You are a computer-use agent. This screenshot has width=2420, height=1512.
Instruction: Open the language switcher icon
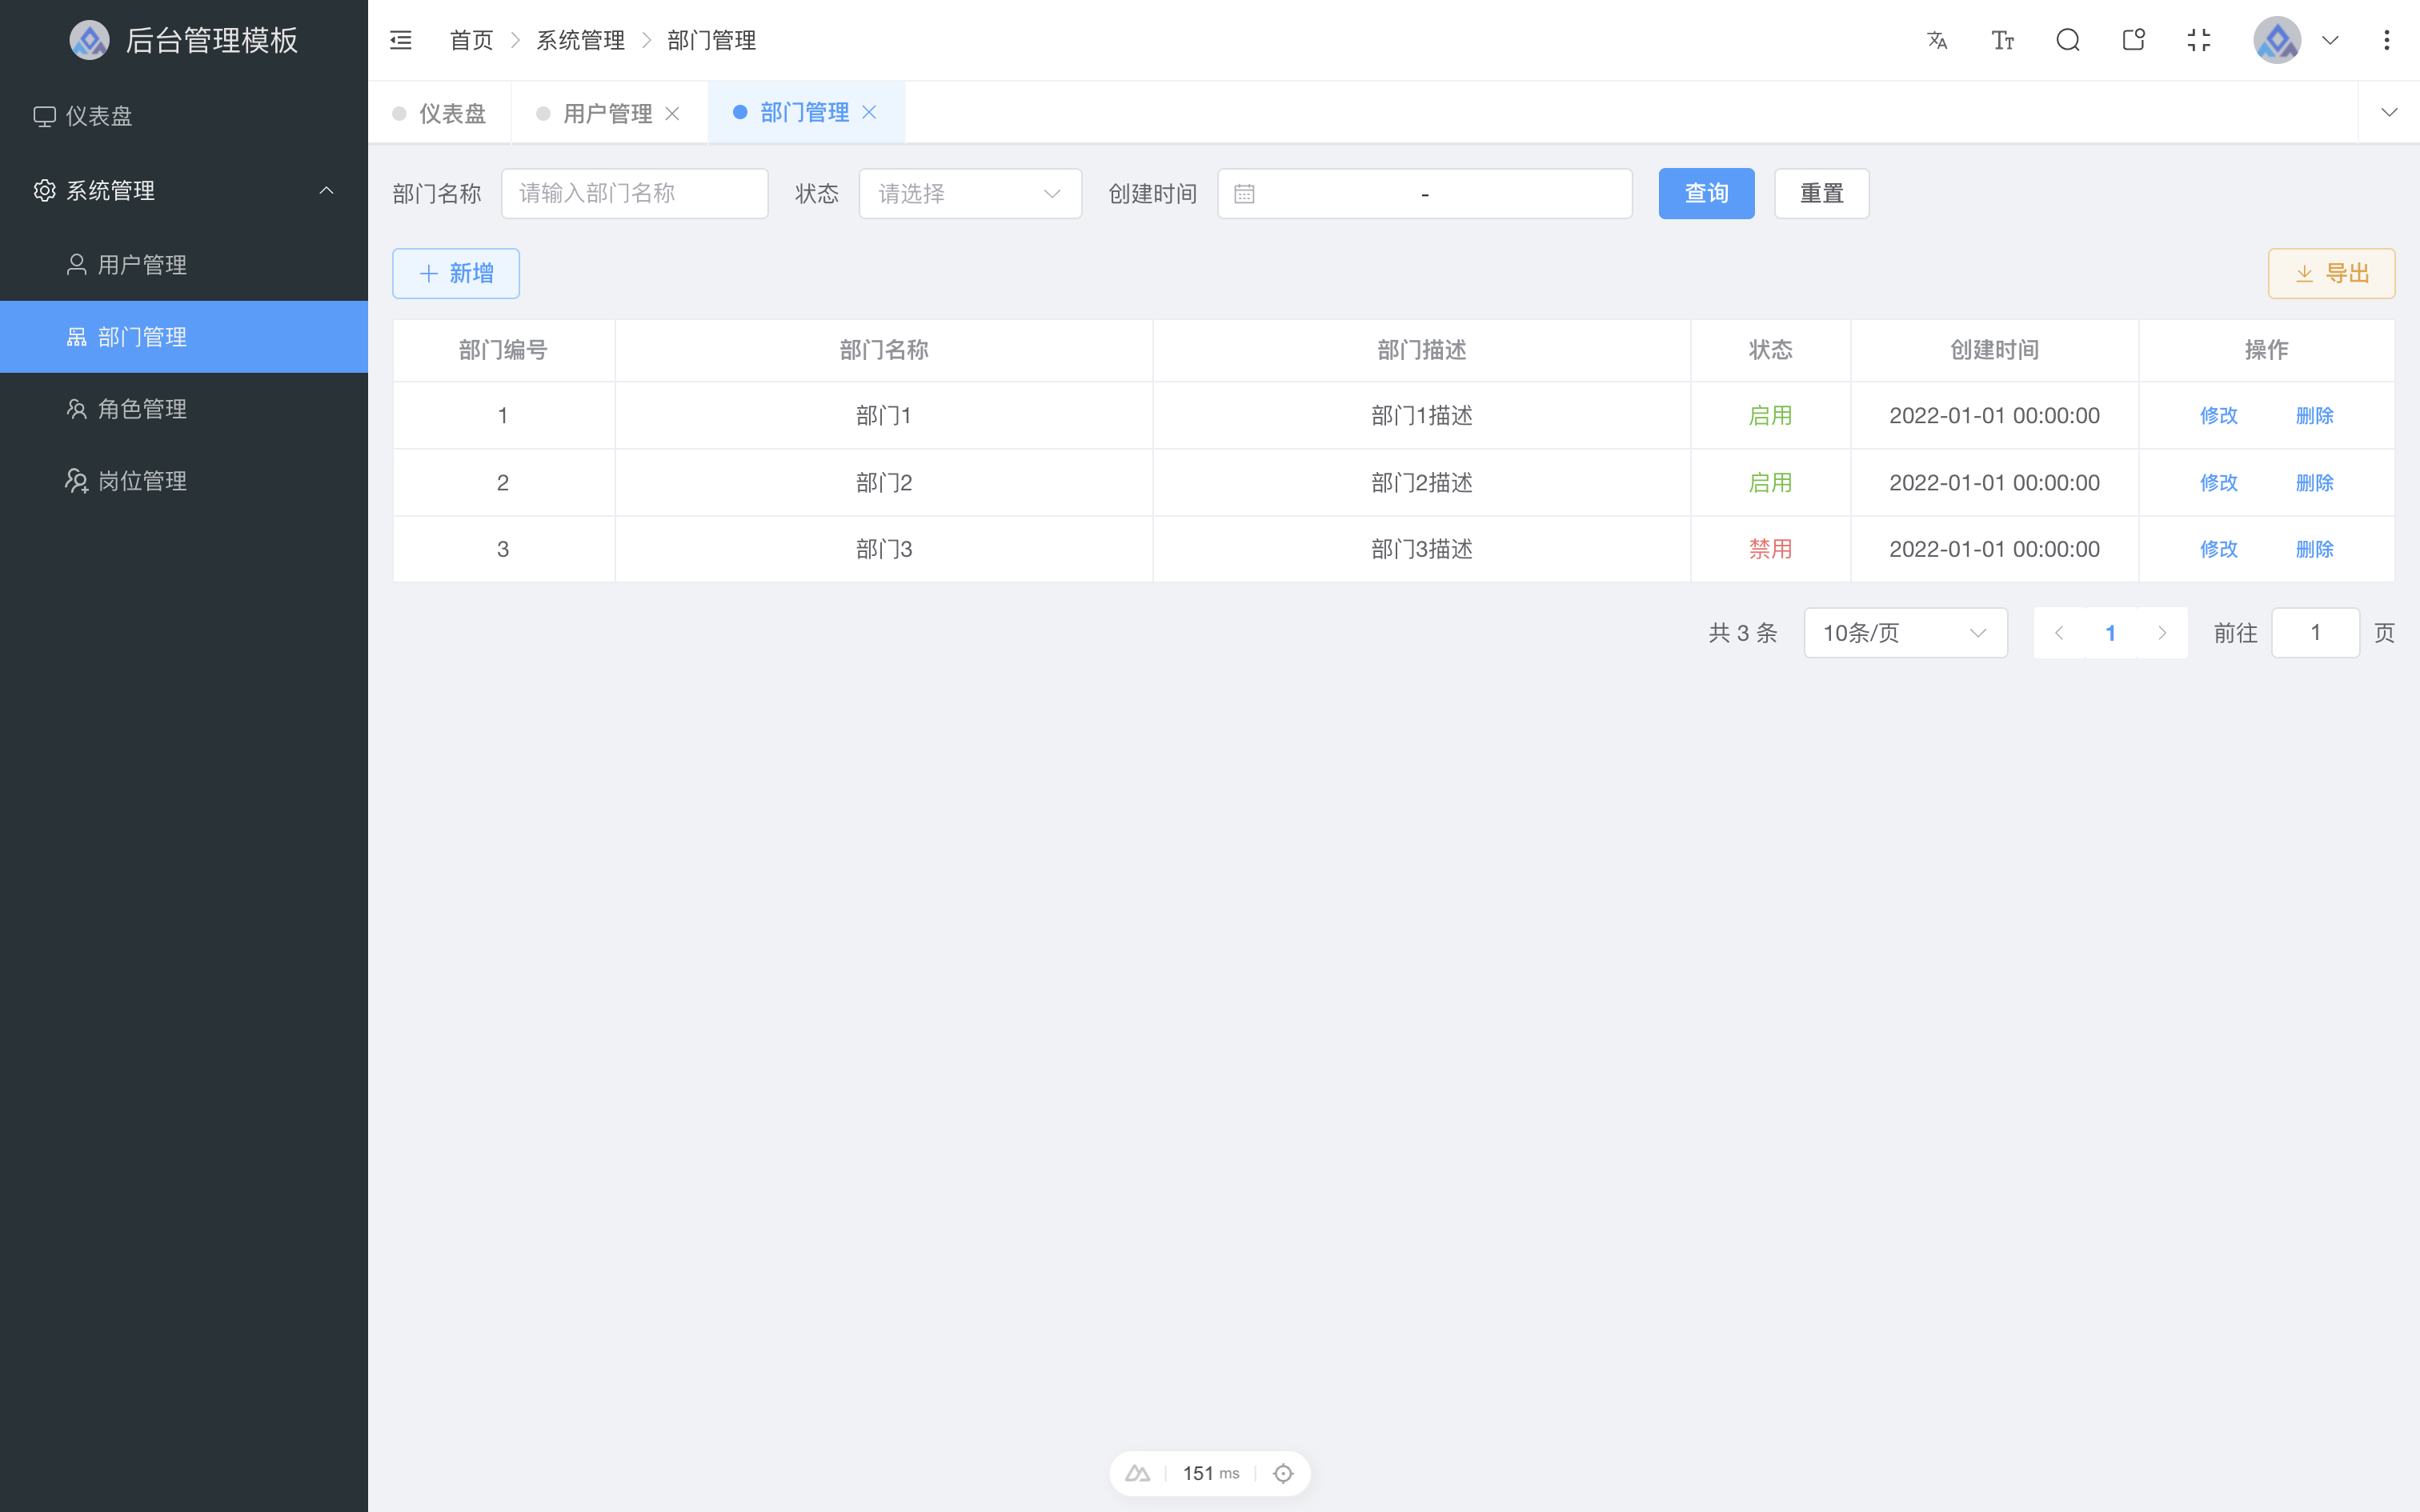pyautogui.click(x=1937, y=40)
